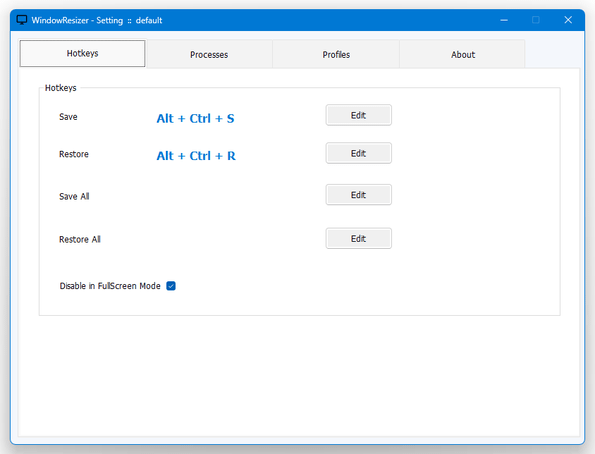This screenshot has width=595, height=454.
Task: Click the Save All label
Action: point(74,196)
